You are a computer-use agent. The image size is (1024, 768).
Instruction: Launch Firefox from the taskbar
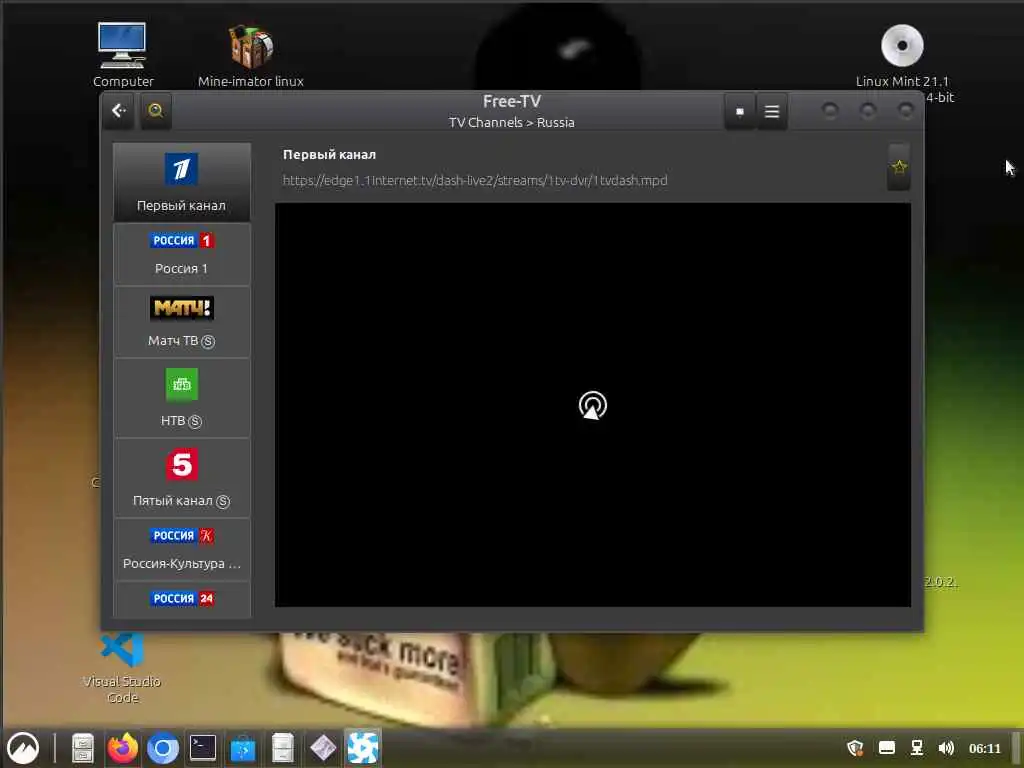tap(123, 748)
